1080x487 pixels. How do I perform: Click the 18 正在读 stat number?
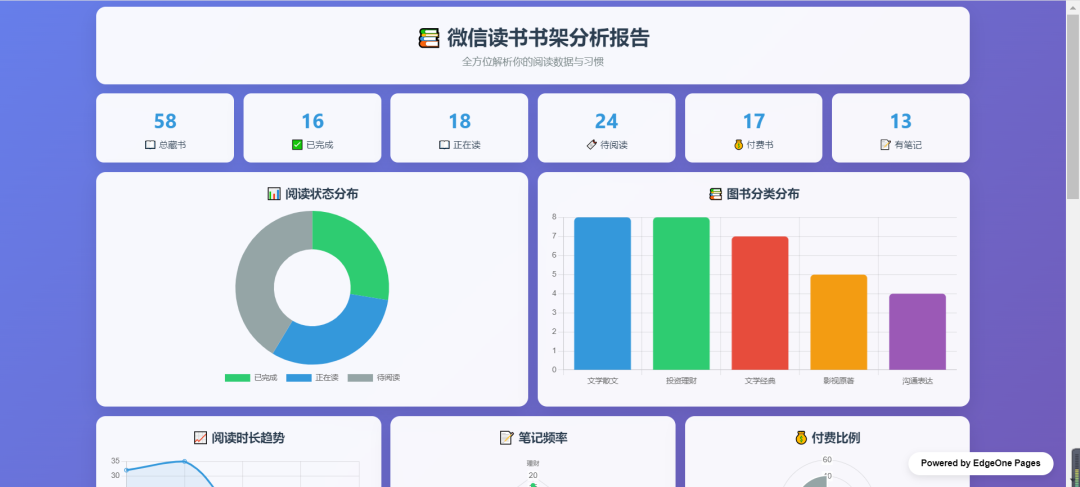[x=459, y=121]
